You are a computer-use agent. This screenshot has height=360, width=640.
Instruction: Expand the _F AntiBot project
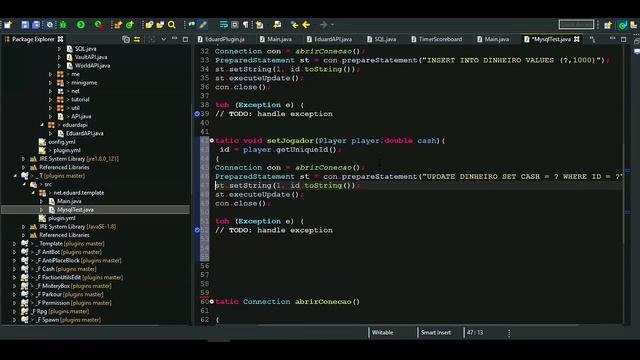(15, 252)
